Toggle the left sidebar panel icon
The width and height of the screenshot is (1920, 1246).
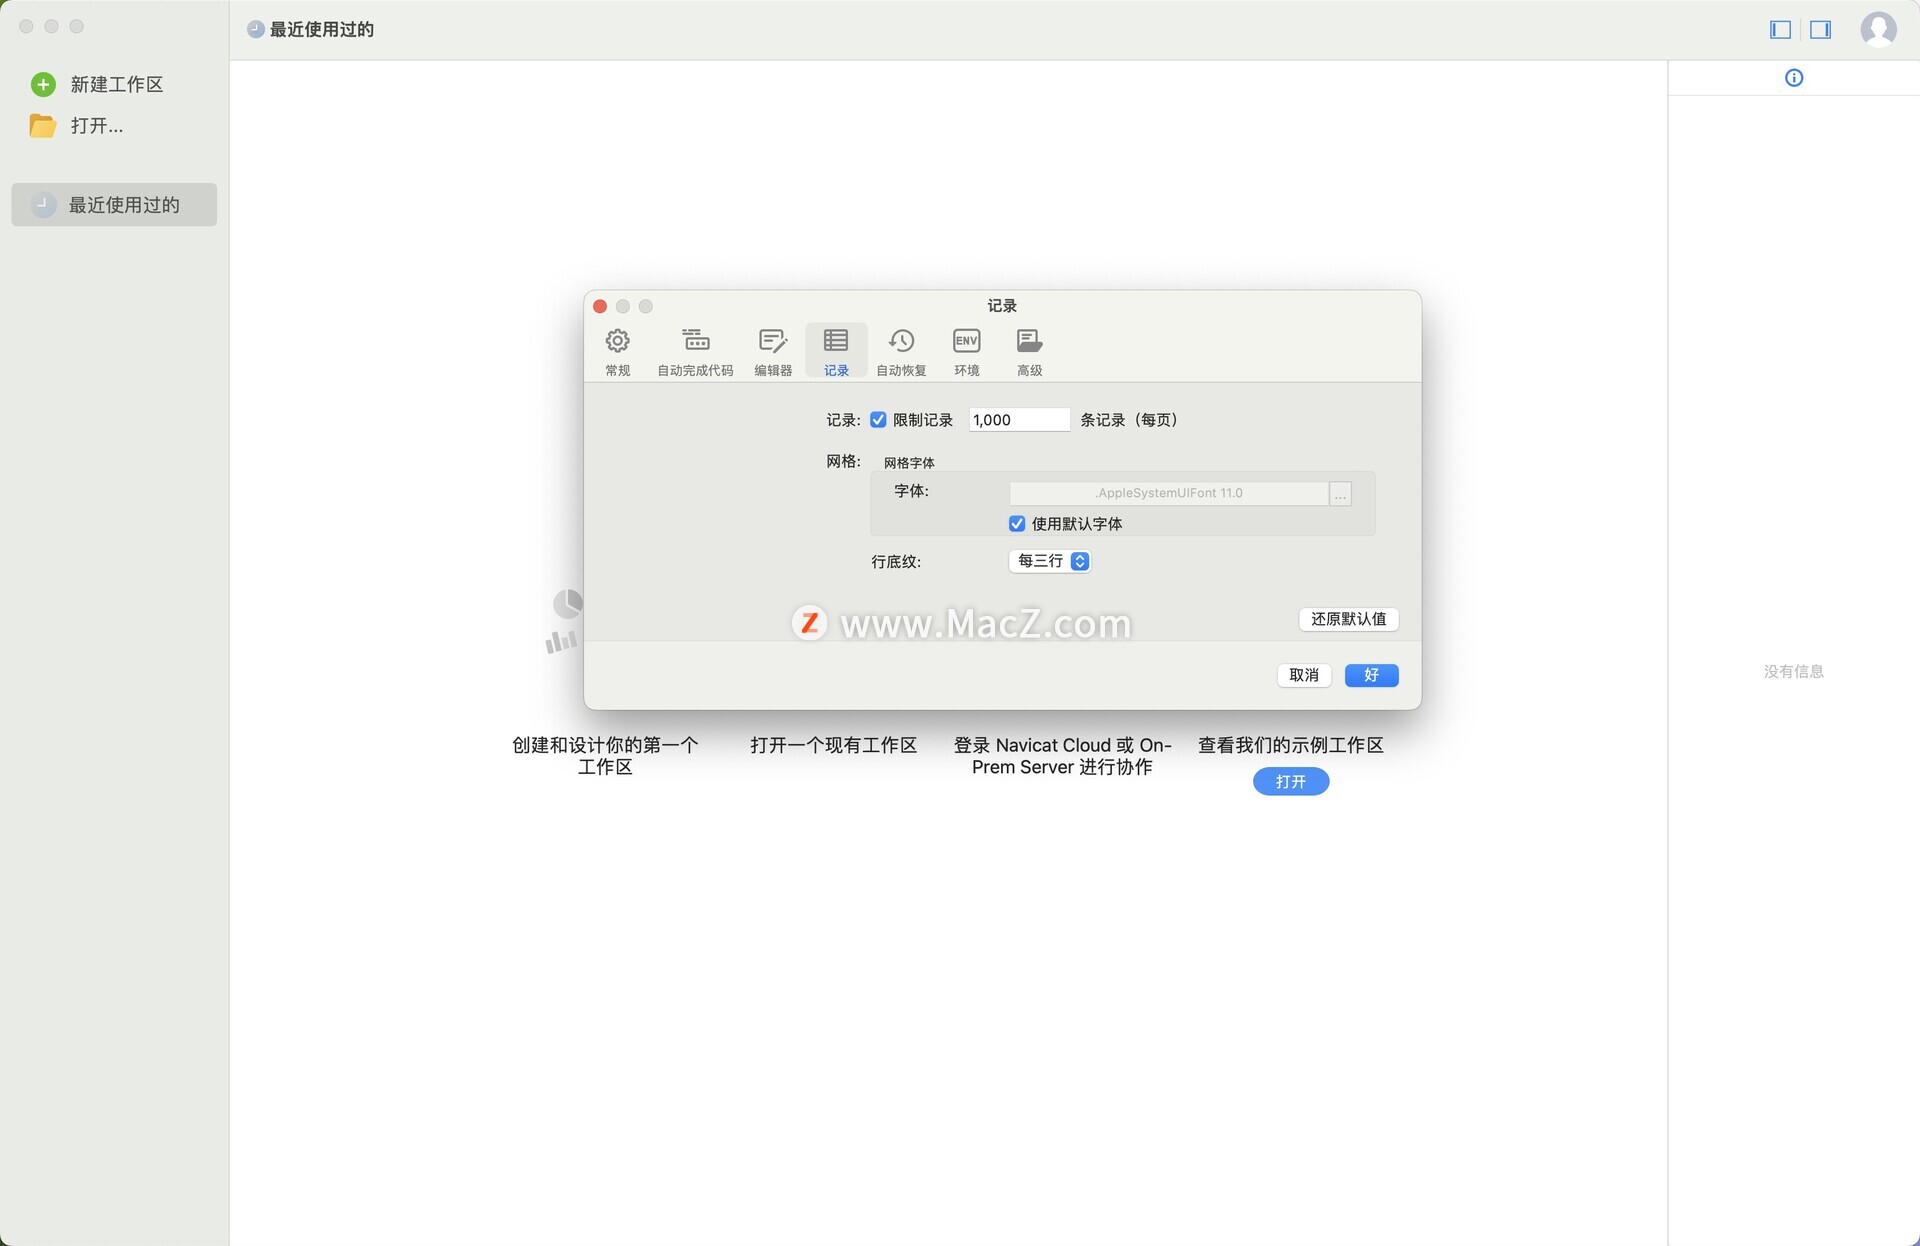(1780, 30)
